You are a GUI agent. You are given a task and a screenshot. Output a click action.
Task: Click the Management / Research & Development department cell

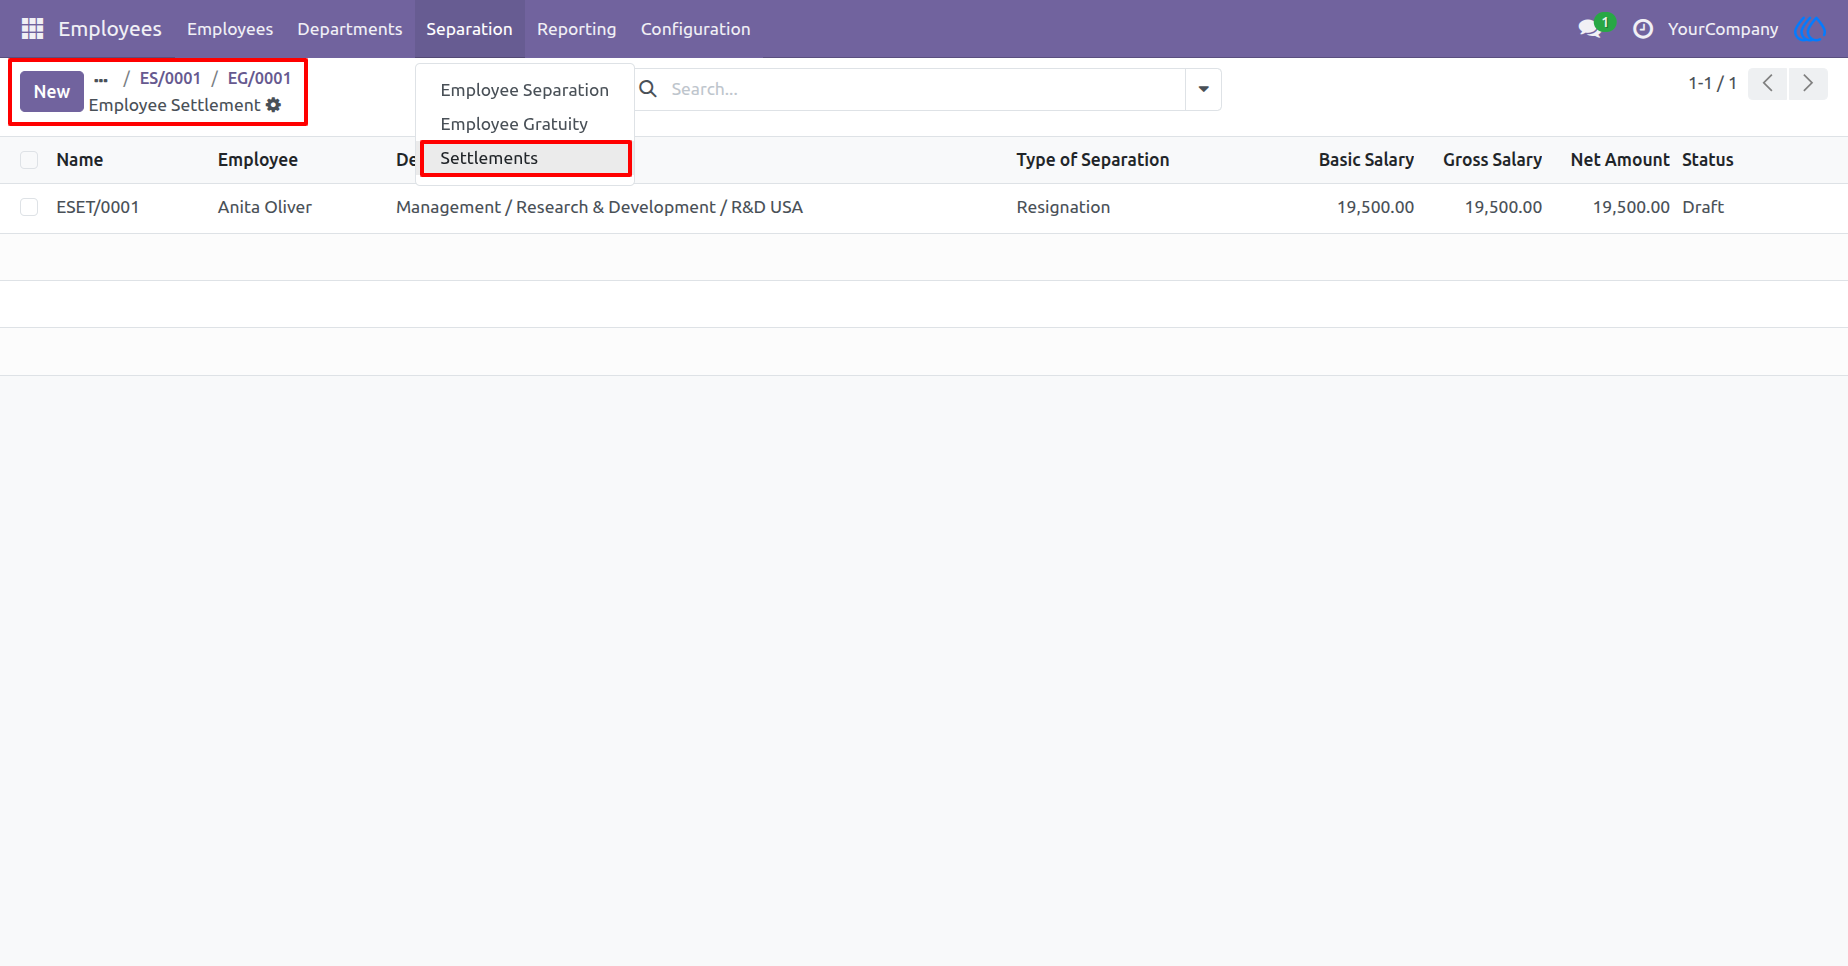pos(600,207)
